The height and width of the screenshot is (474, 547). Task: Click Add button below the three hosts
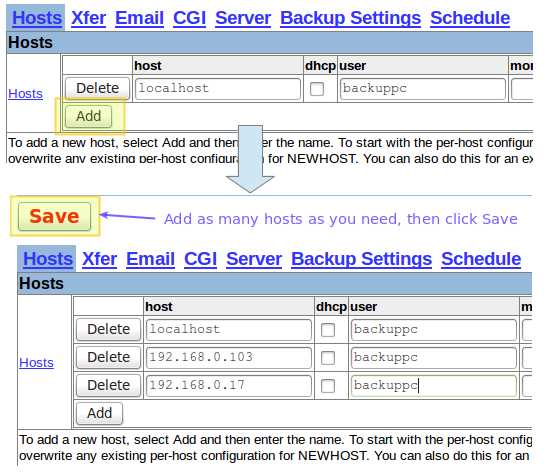click(99, 413)
